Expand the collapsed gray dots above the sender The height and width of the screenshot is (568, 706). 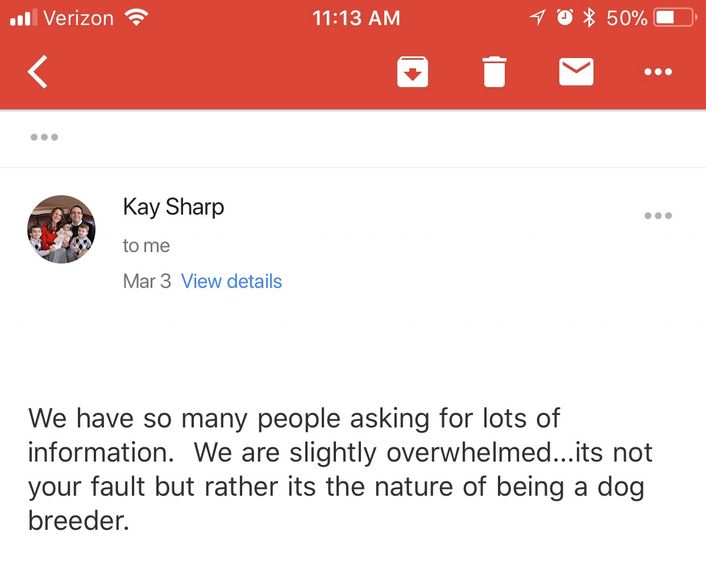[44, 137]
